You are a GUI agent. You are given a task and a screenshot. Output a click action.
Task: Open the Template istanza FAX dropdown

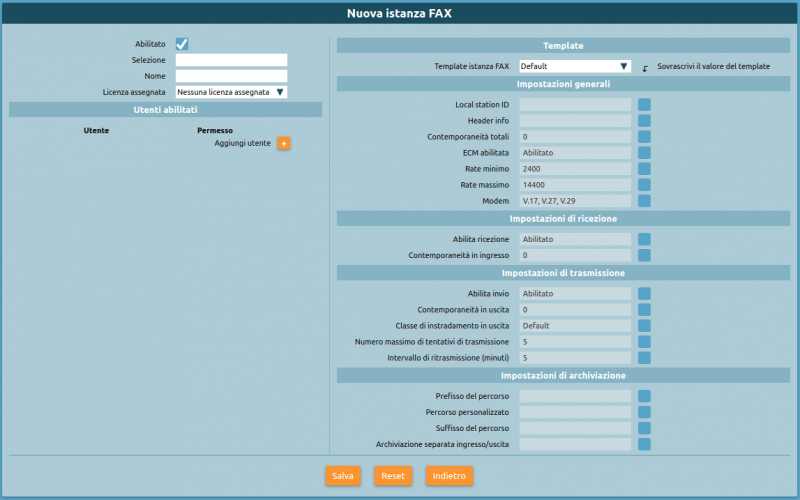pos(575,66)
